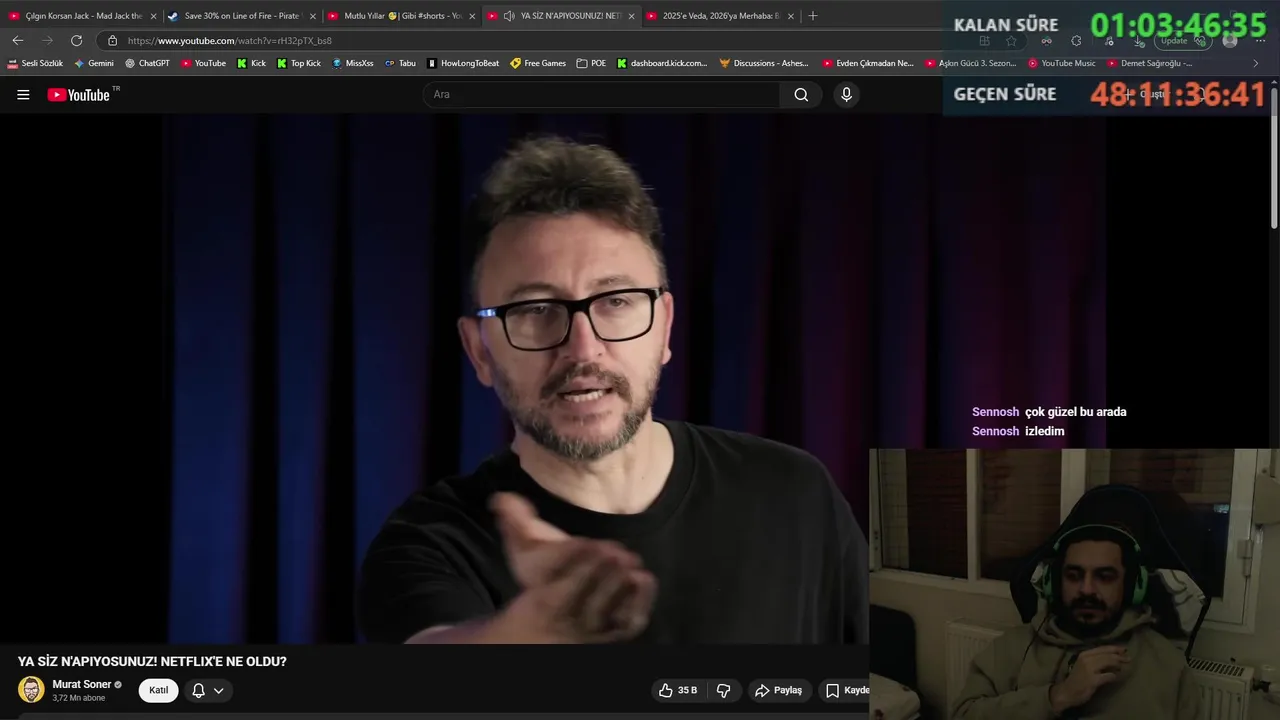Open the MissXss bookmark
This screenshot has height=720, width=1280.
[352, 63]
